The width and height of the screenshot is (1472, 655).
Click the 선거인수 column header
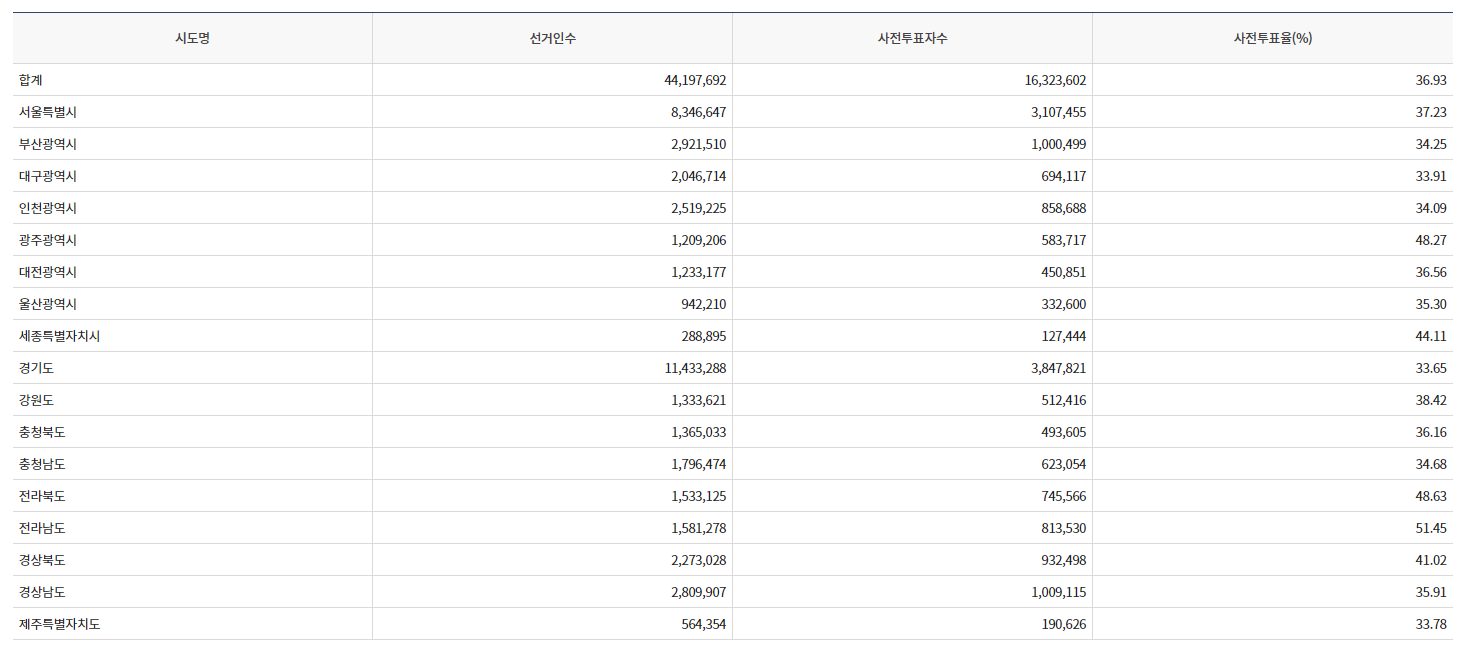pos(552,38)
